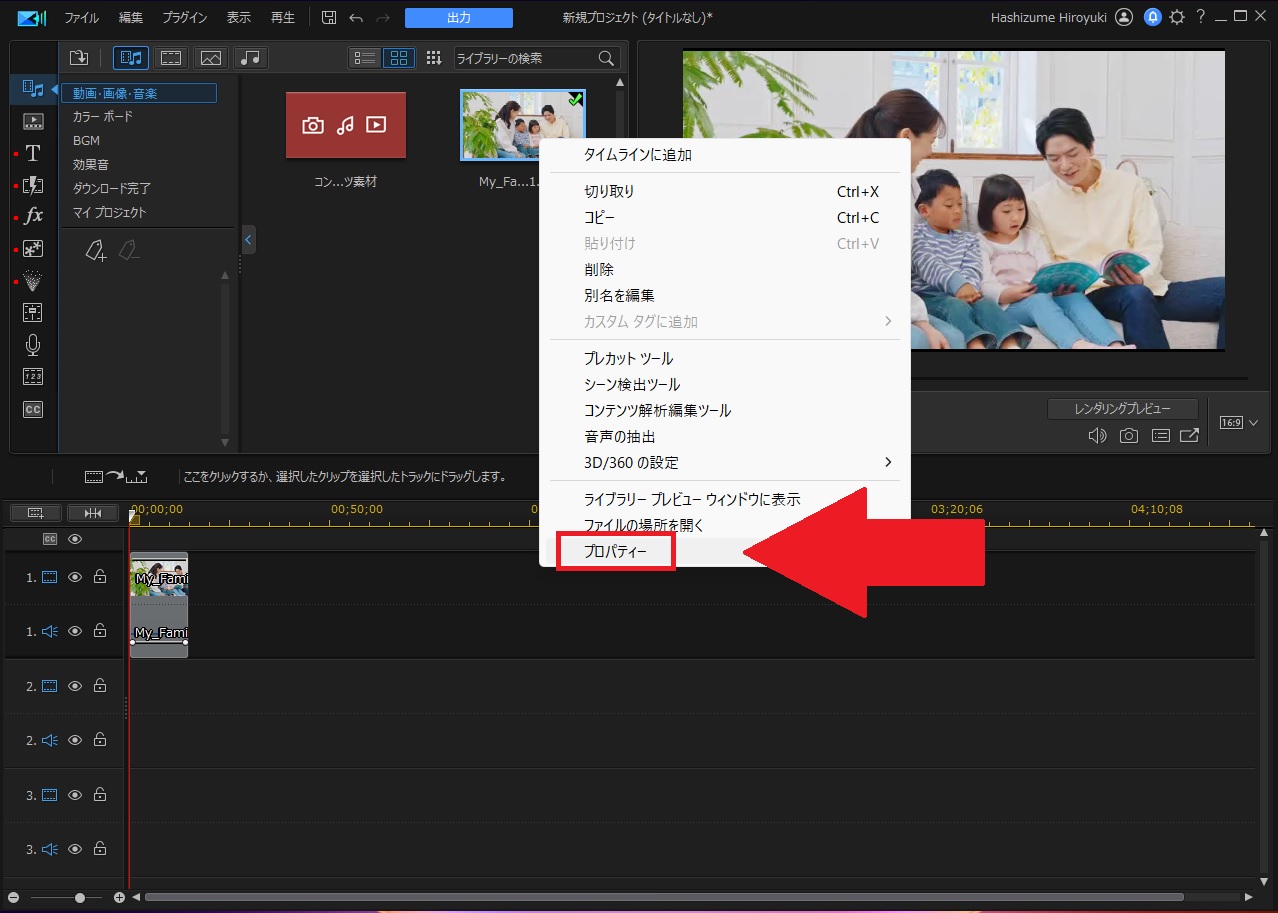Toggle visibility of video track 1
1278x913 pixels.
[75, 577]
